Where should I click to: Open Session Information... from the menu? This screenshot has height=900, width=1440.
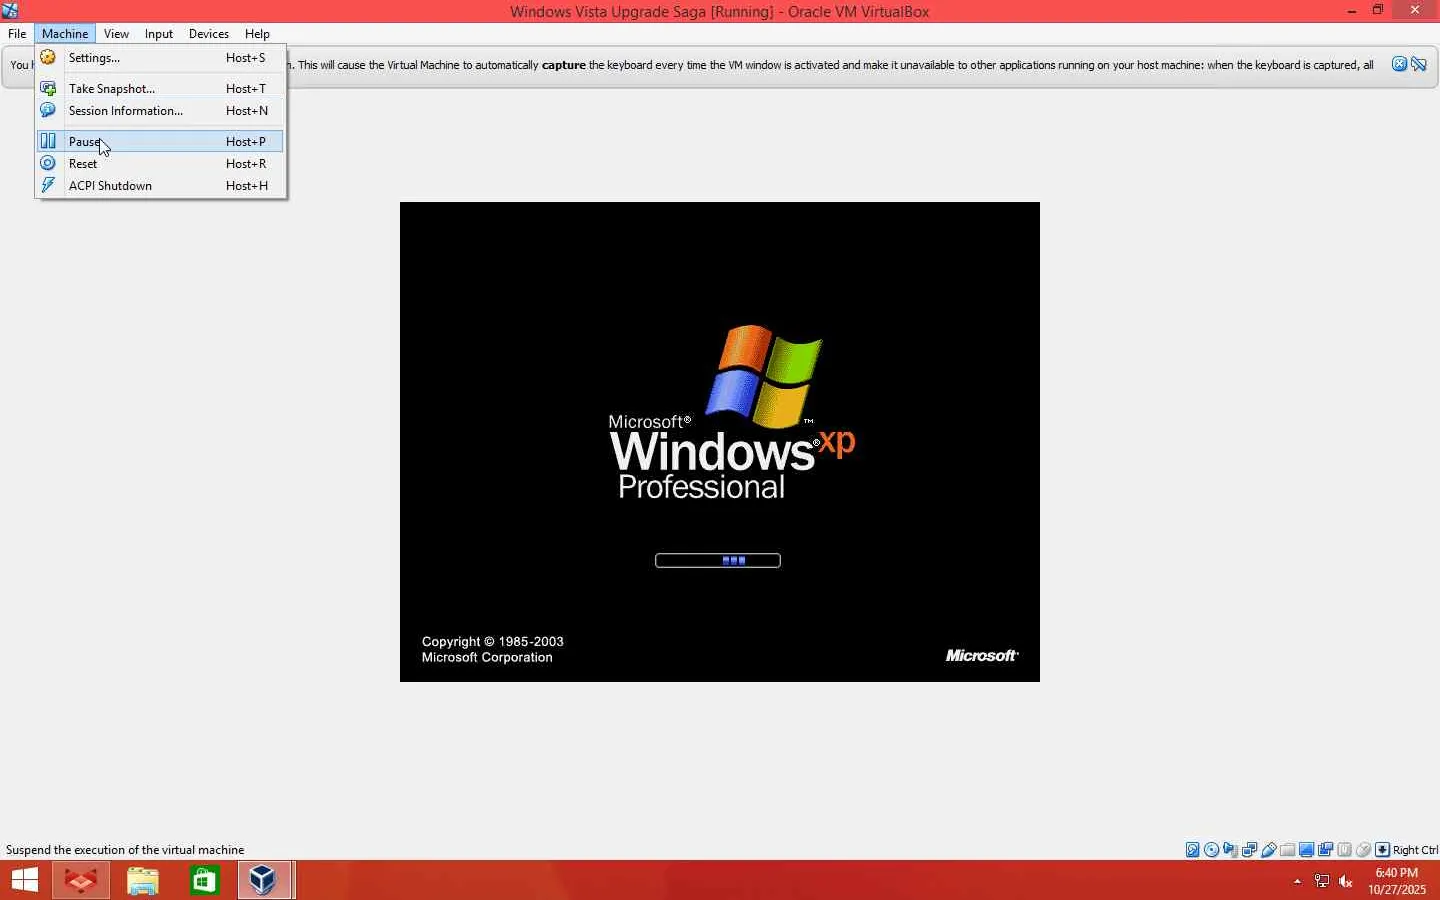(x=160, y=111)
